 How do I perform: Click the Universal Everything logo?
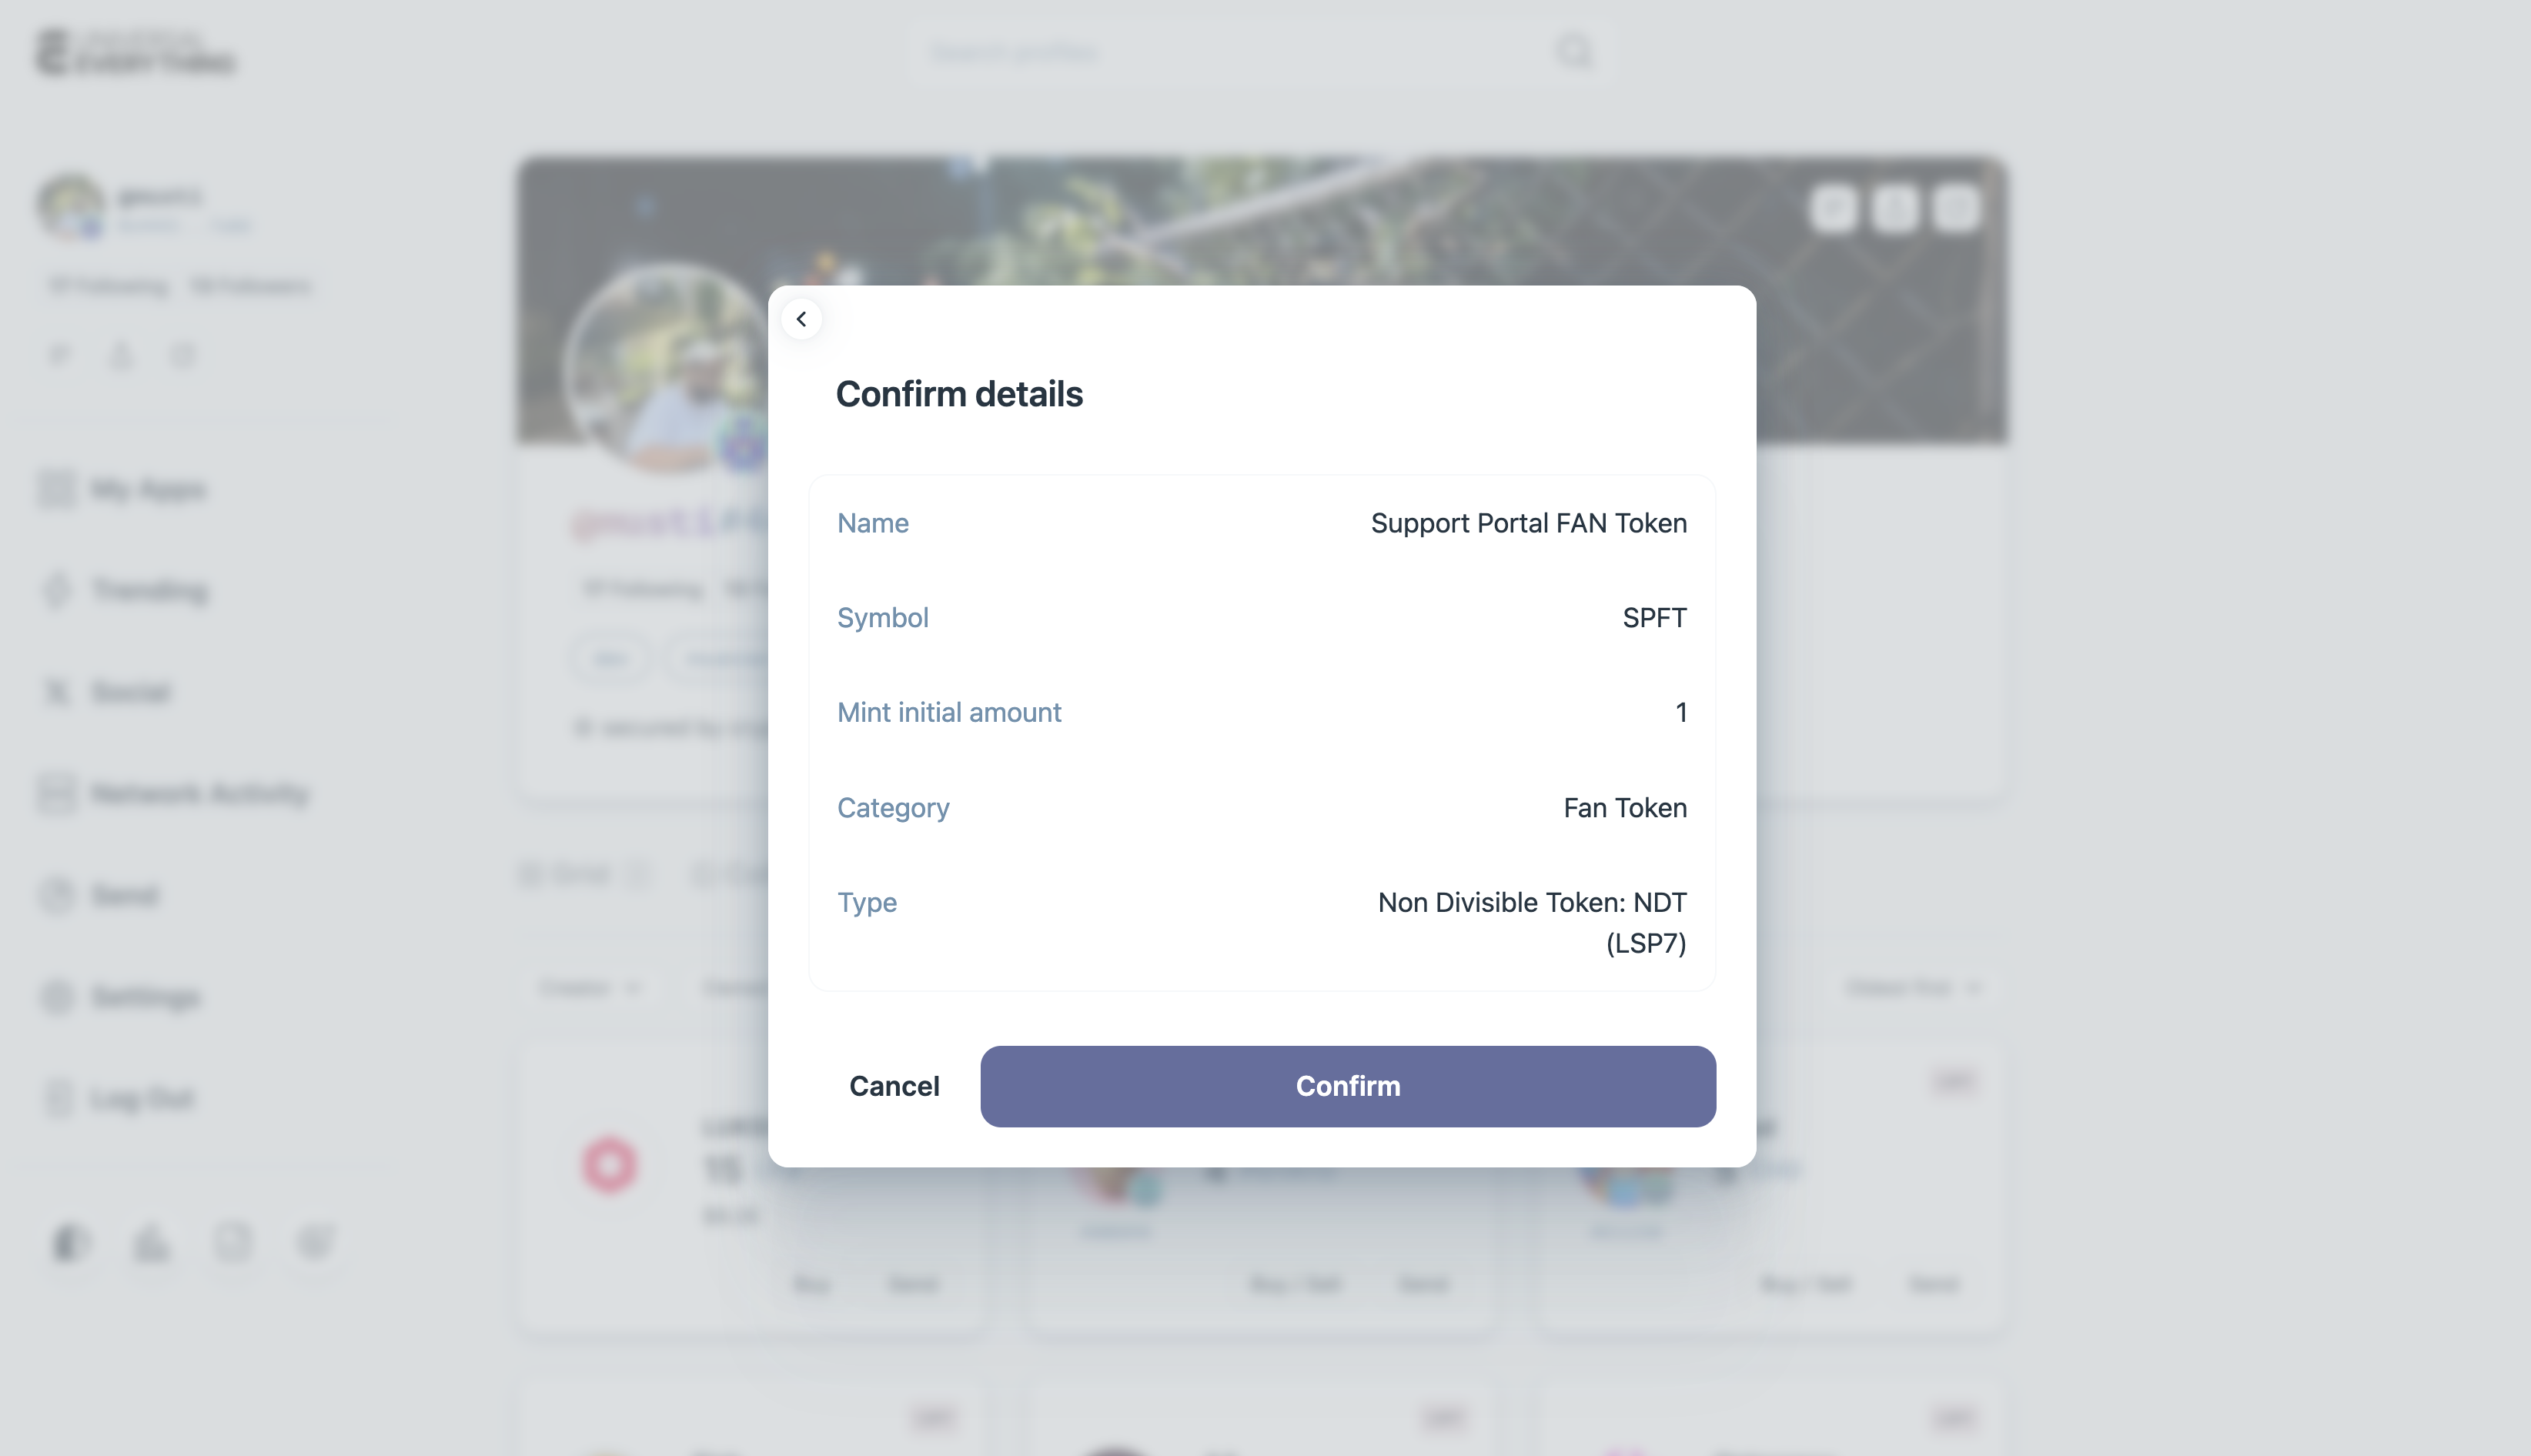pyautogui.click(x=136, y=52)
